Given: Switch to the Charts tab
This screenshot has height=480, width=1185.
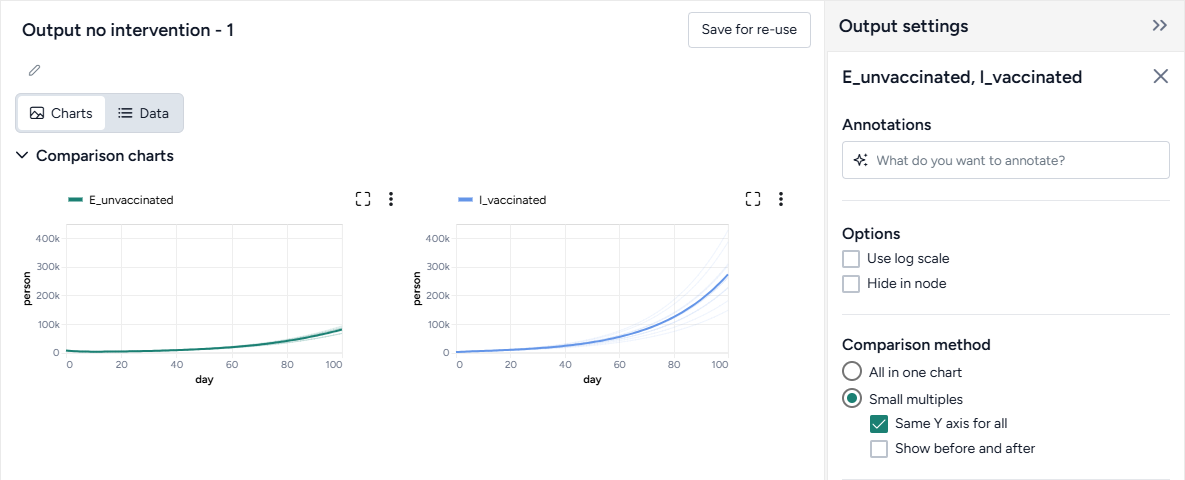Looking at the screenshot, I should (x=61, y=113).
